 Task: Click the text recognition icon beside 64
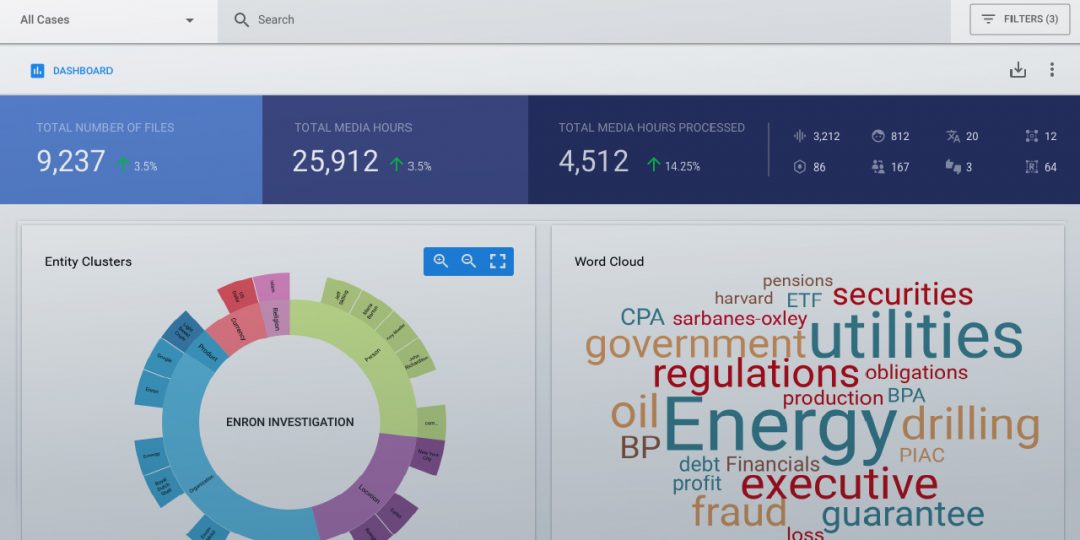pyautogui.click(x=1032, y=167)
